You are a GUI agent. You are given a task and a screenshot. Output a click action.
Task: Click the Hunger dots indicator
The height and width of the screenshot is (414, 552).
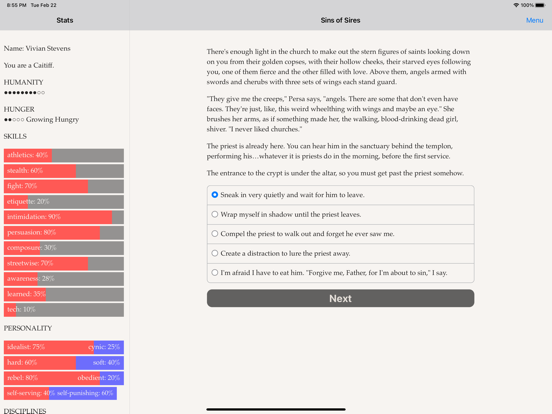pos(14,120)
